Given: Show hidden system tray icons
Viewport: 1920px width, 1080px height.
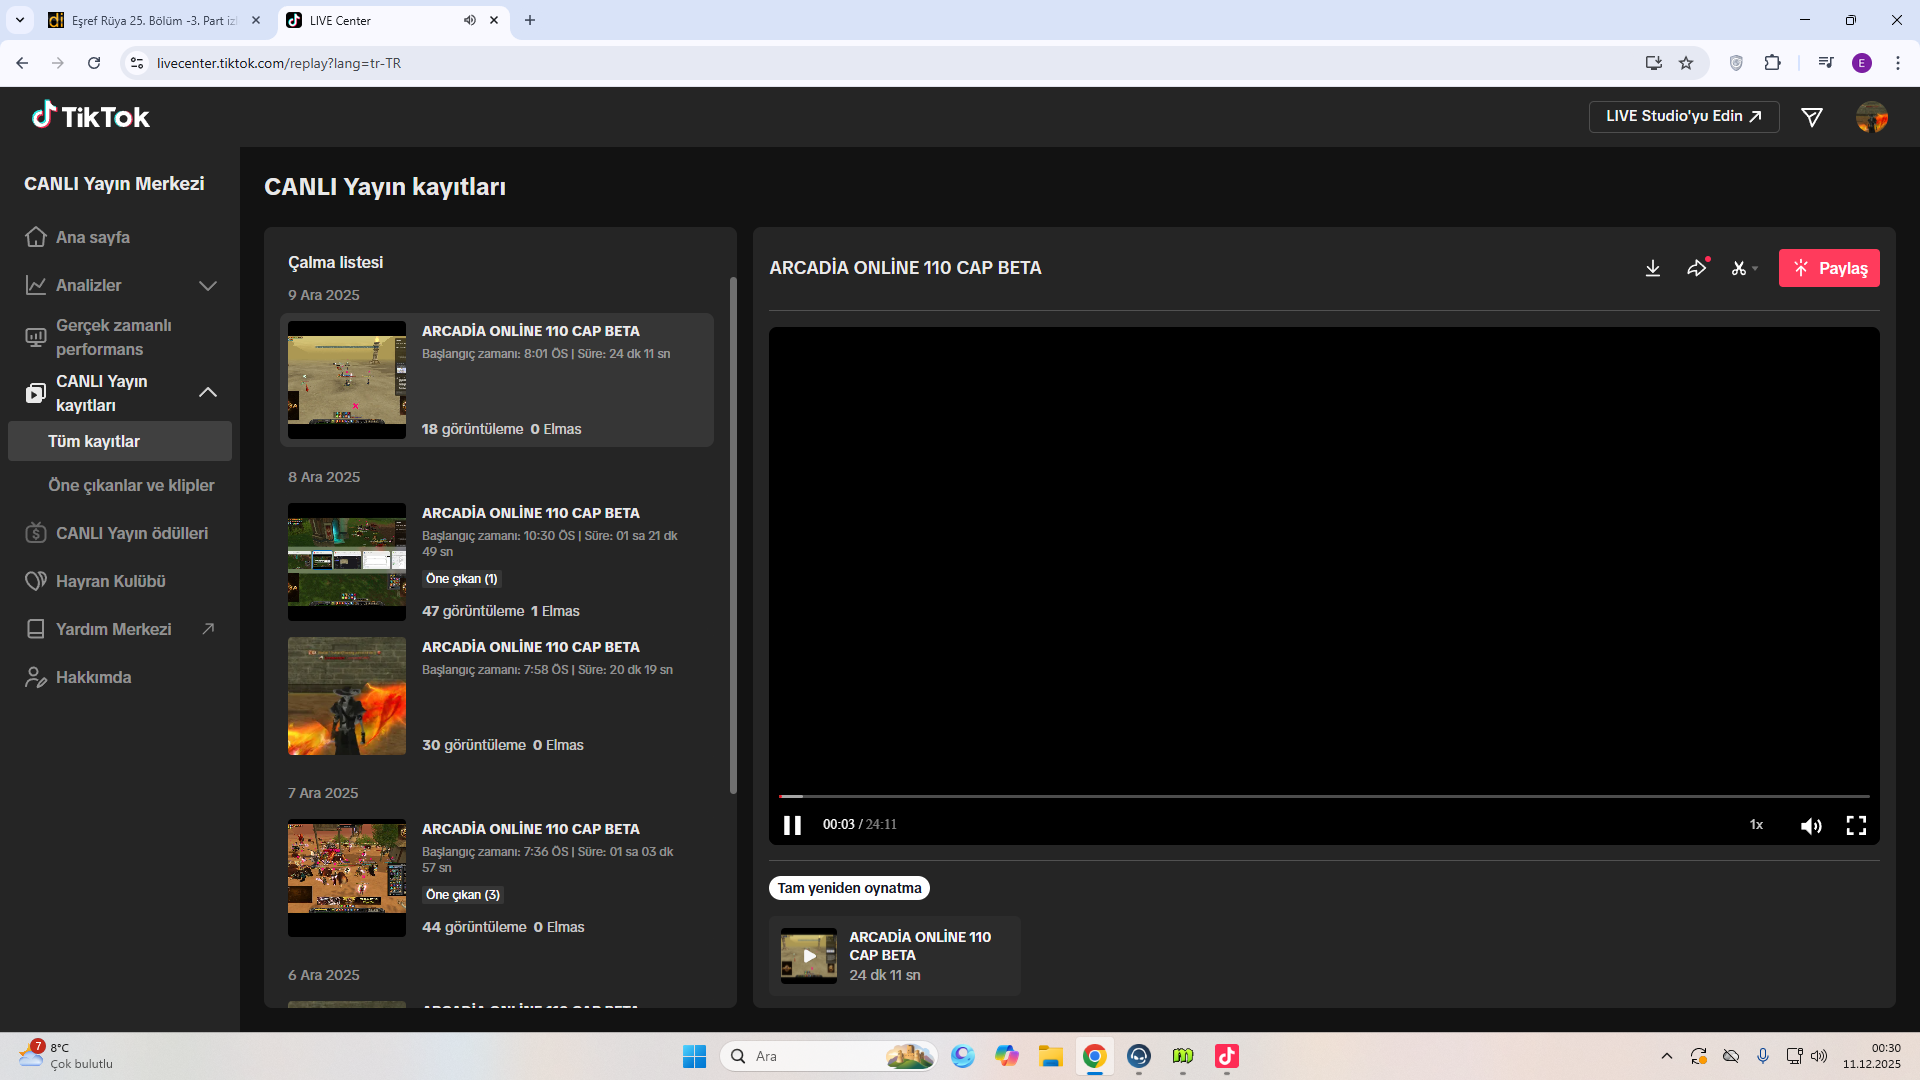Looking at the screenshot, I should (x=1666, y=1056).
